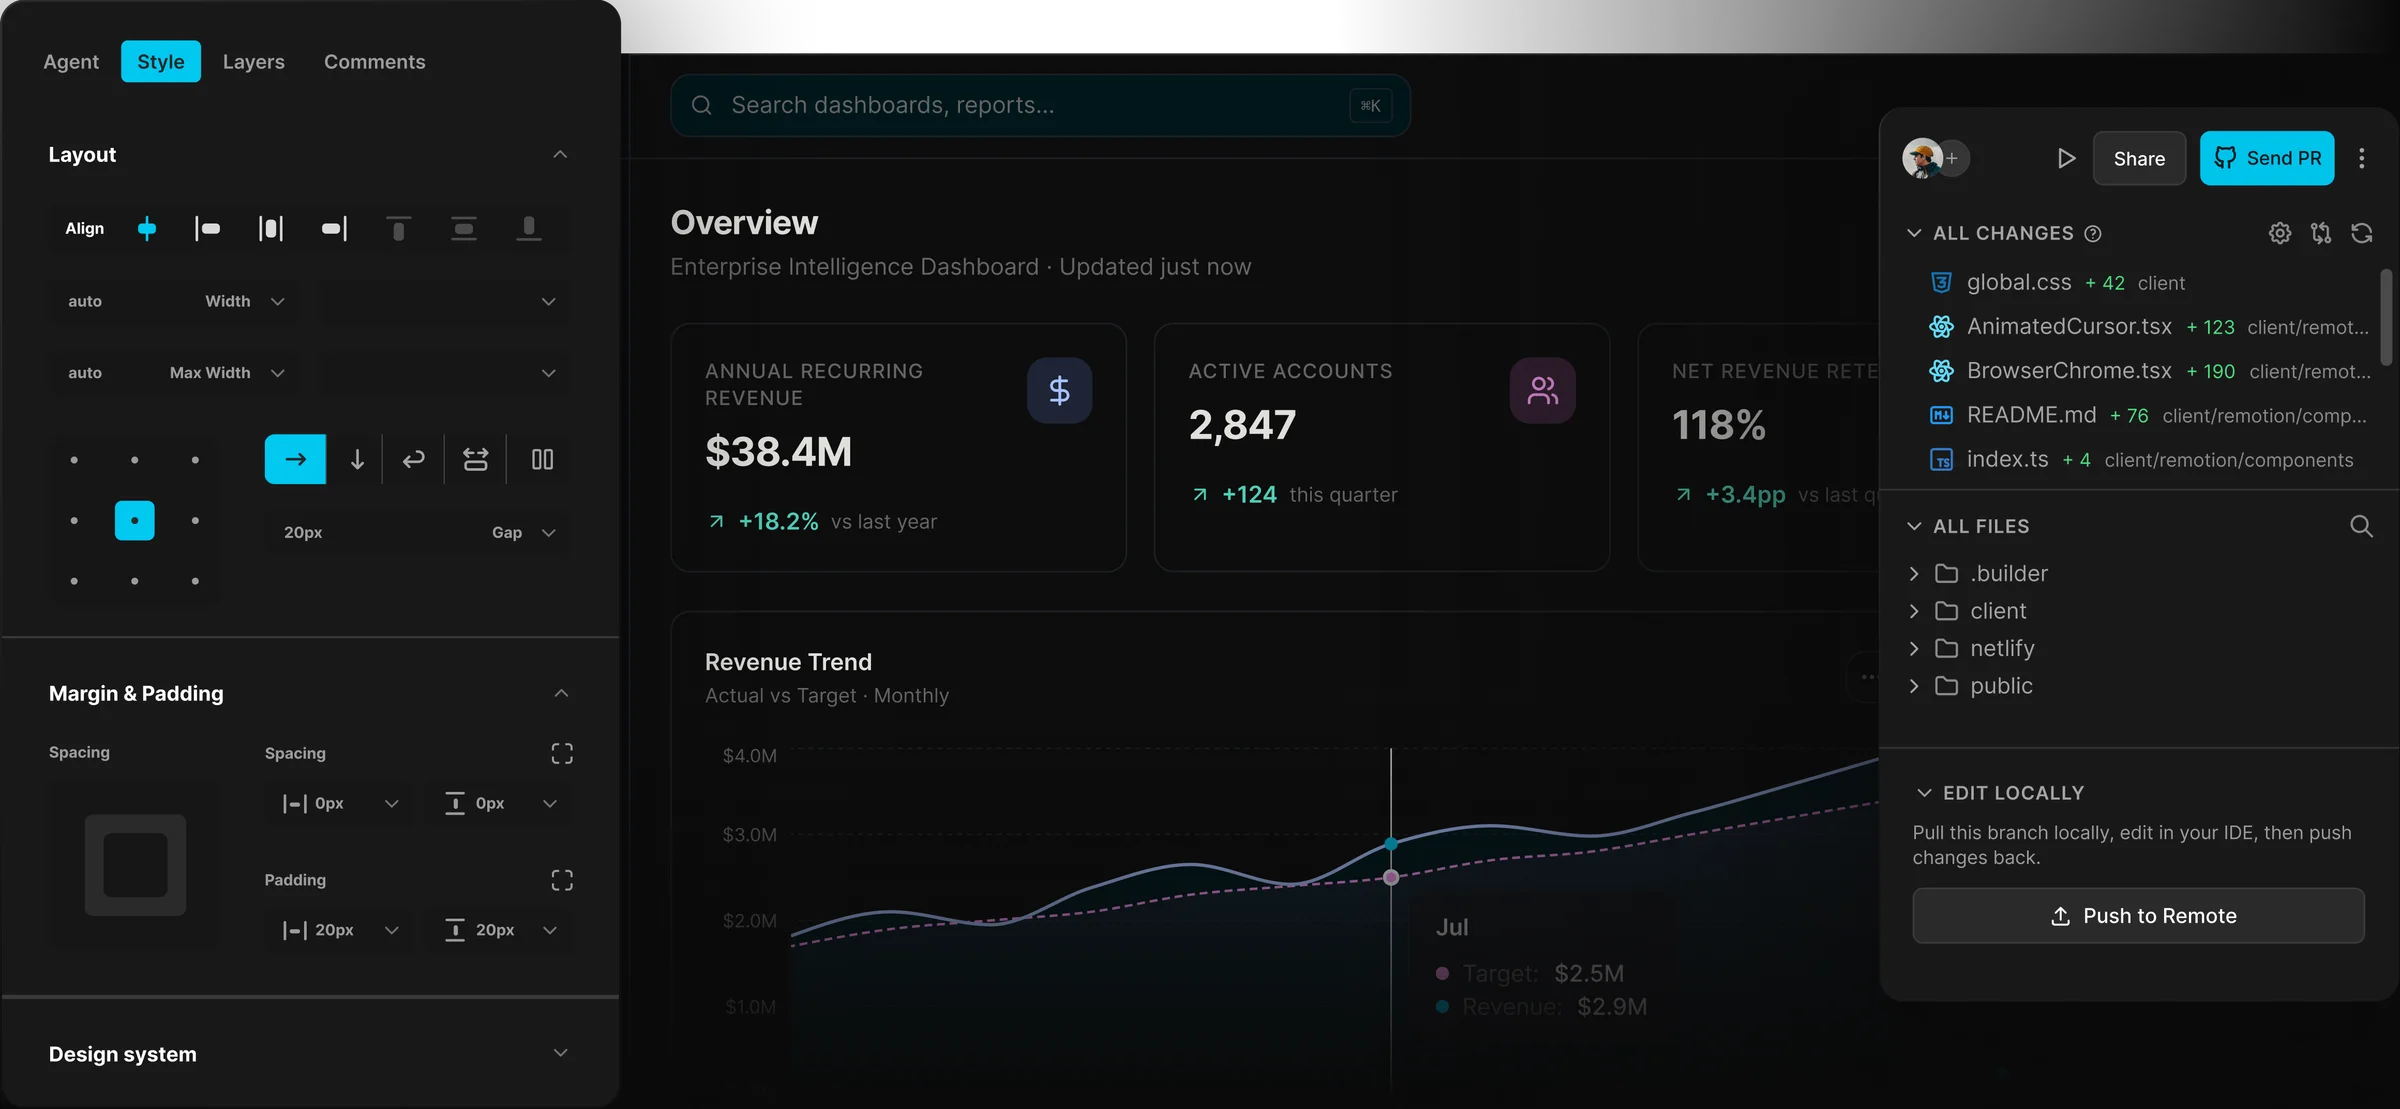Viewport: 2400px width, 1109px height.
Task: Select the center dot in alignment grid
Action: (134, 520)
